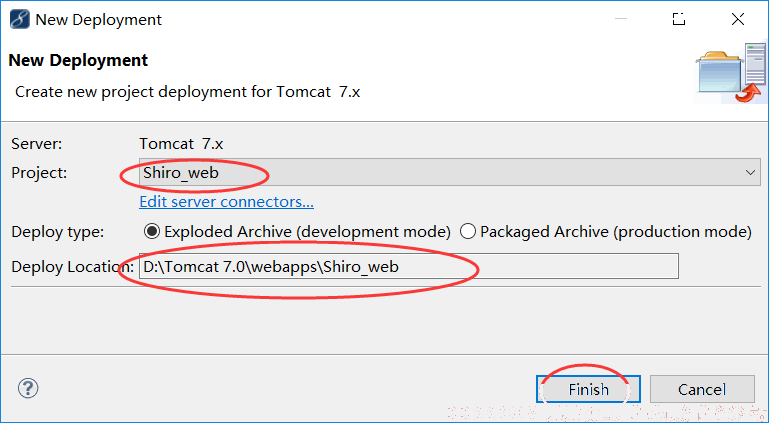Click the Deploy Location: label
The height and width of the screenshot is (423, 769).
pos(72,267)
